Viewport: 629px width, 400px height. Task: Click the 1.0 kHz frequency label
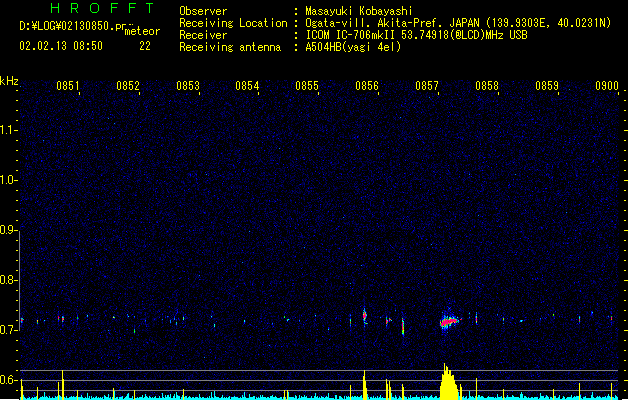[9, 179]
